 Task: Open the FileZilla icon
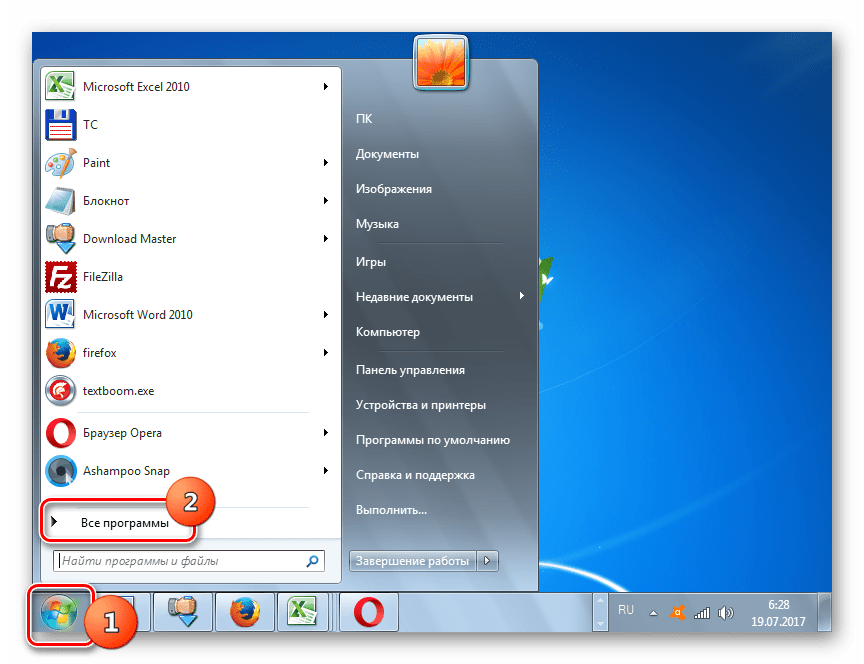pyautogui.click(x=60, y=277)
